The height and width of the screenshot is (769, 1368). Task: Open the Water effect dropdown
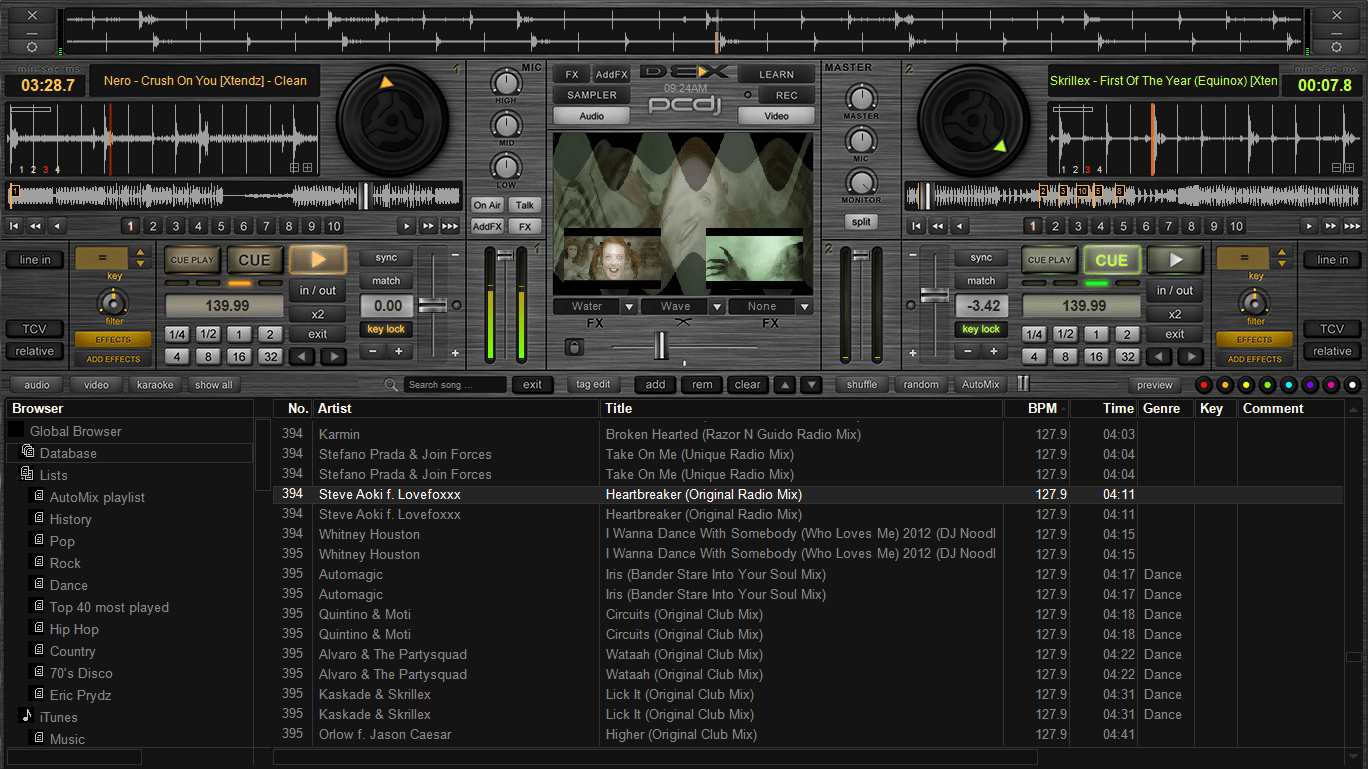(x=596, y=306)
